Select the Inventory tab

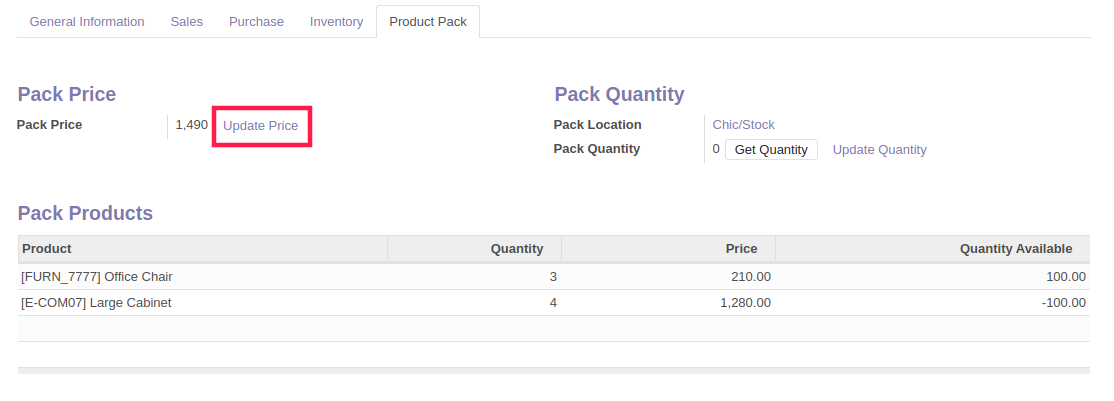336,22
